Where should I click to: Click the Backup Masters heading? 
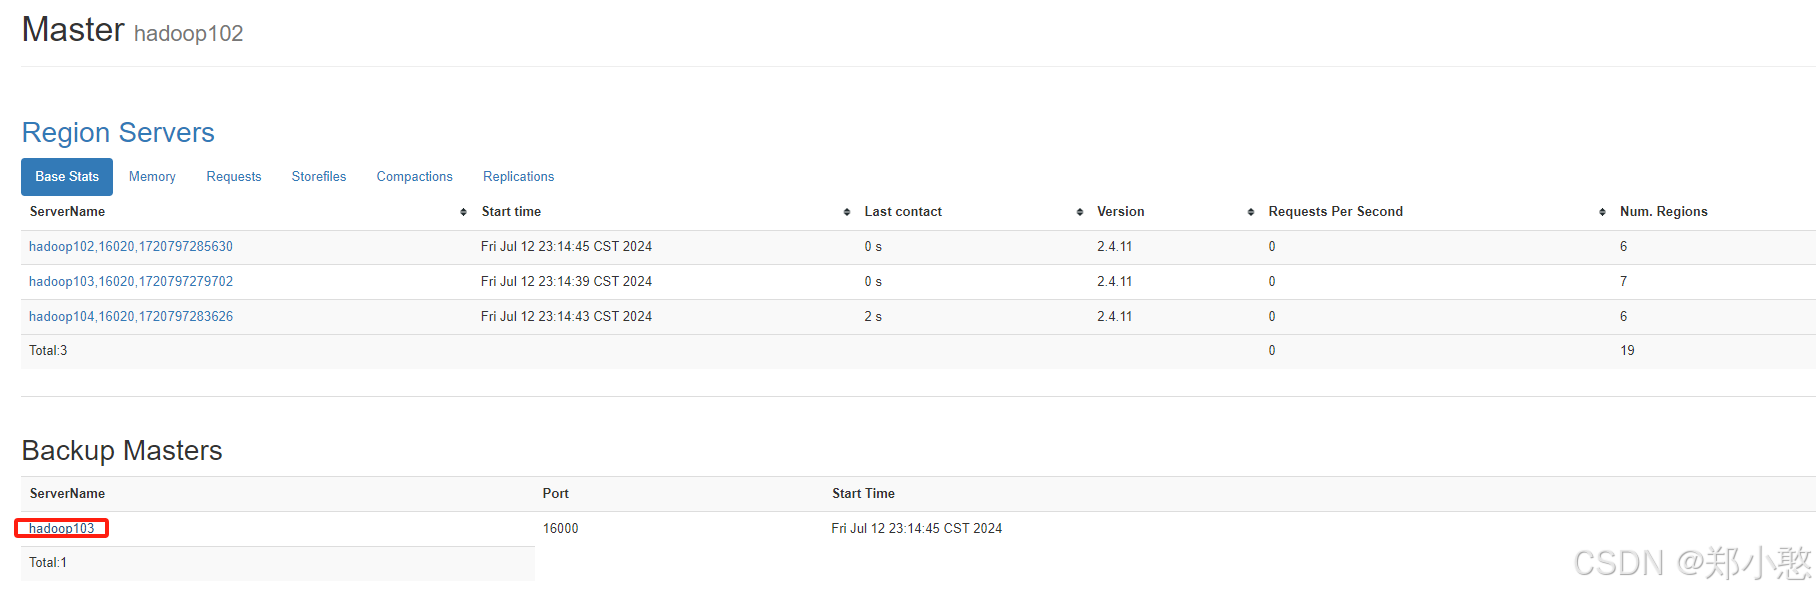(x=122, y=451)
